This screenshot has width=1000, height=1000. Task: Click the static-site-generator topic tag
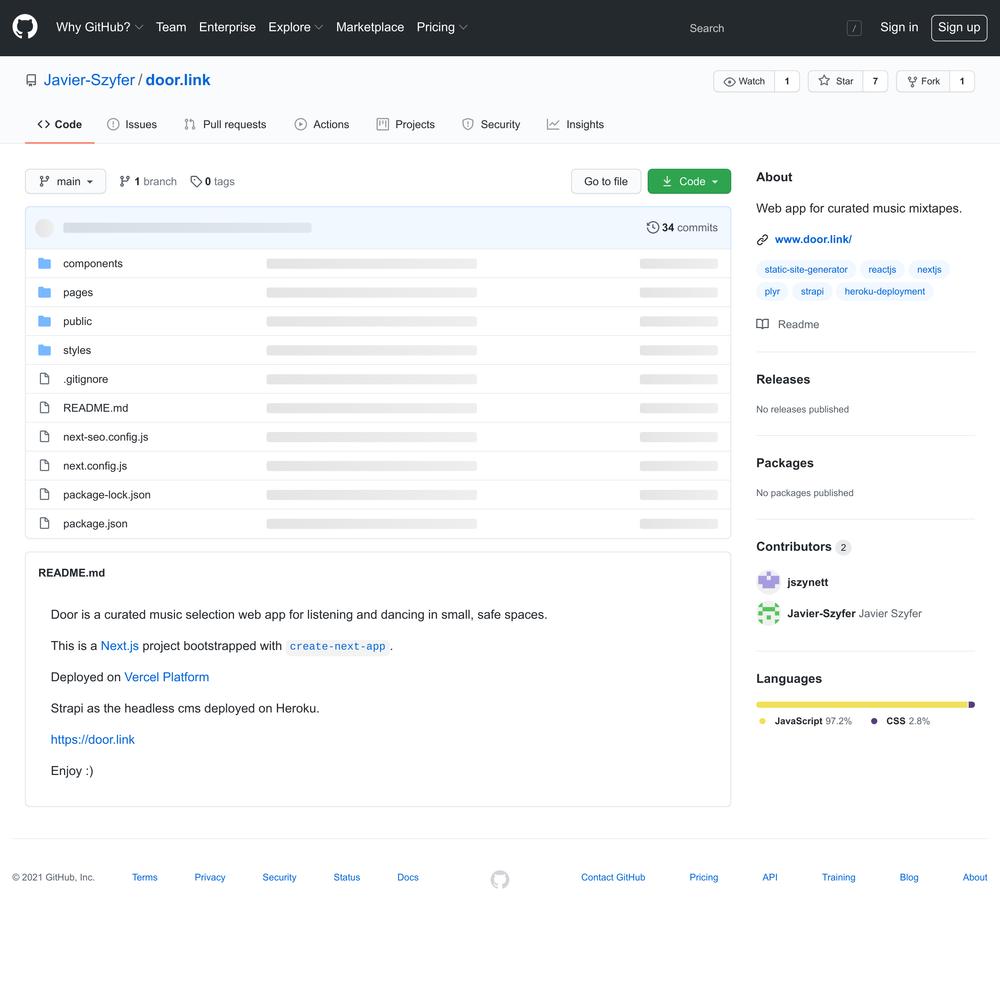pos(806,270)
